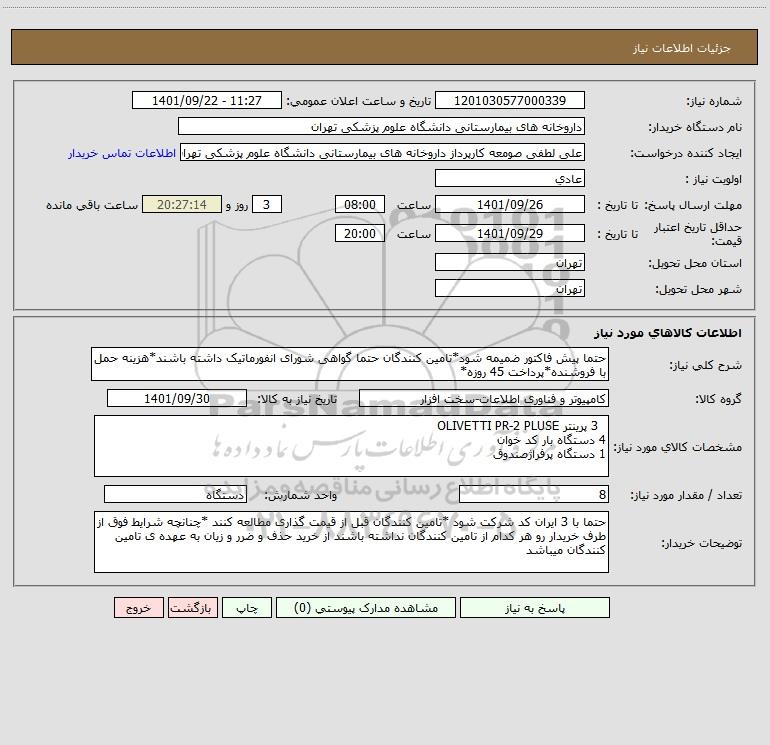
Task: Click the line 1 دستگاه پرفراژصندوق
Action: point(549,454)
